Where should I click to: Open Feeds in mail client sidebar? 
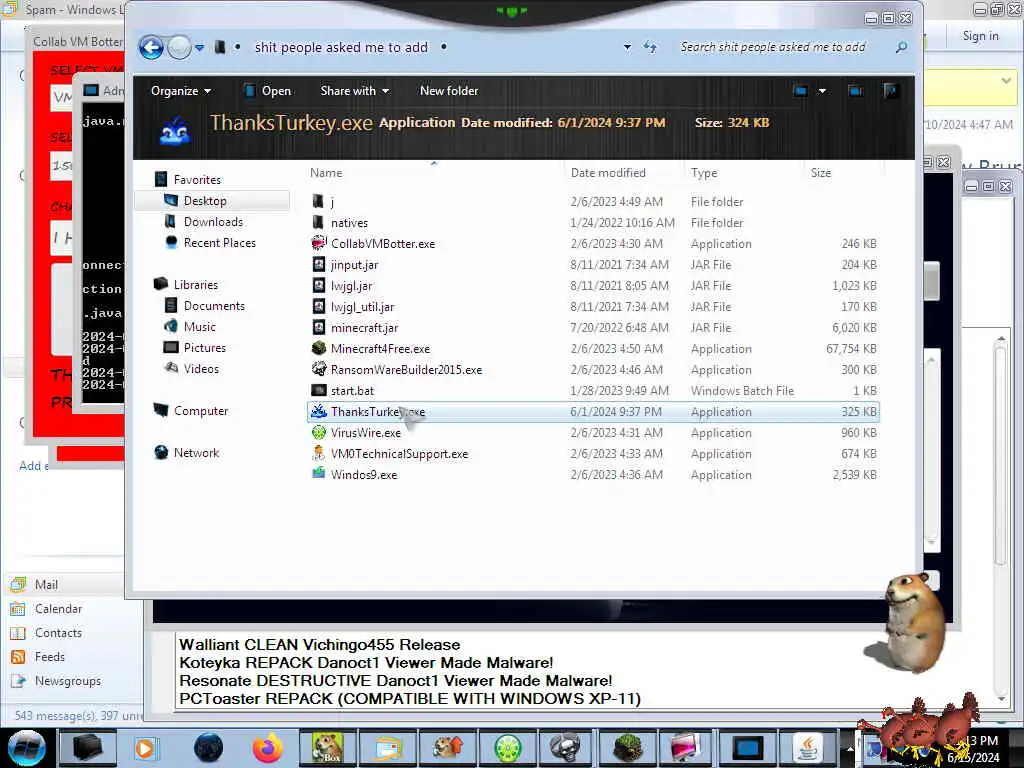(50, 657)
